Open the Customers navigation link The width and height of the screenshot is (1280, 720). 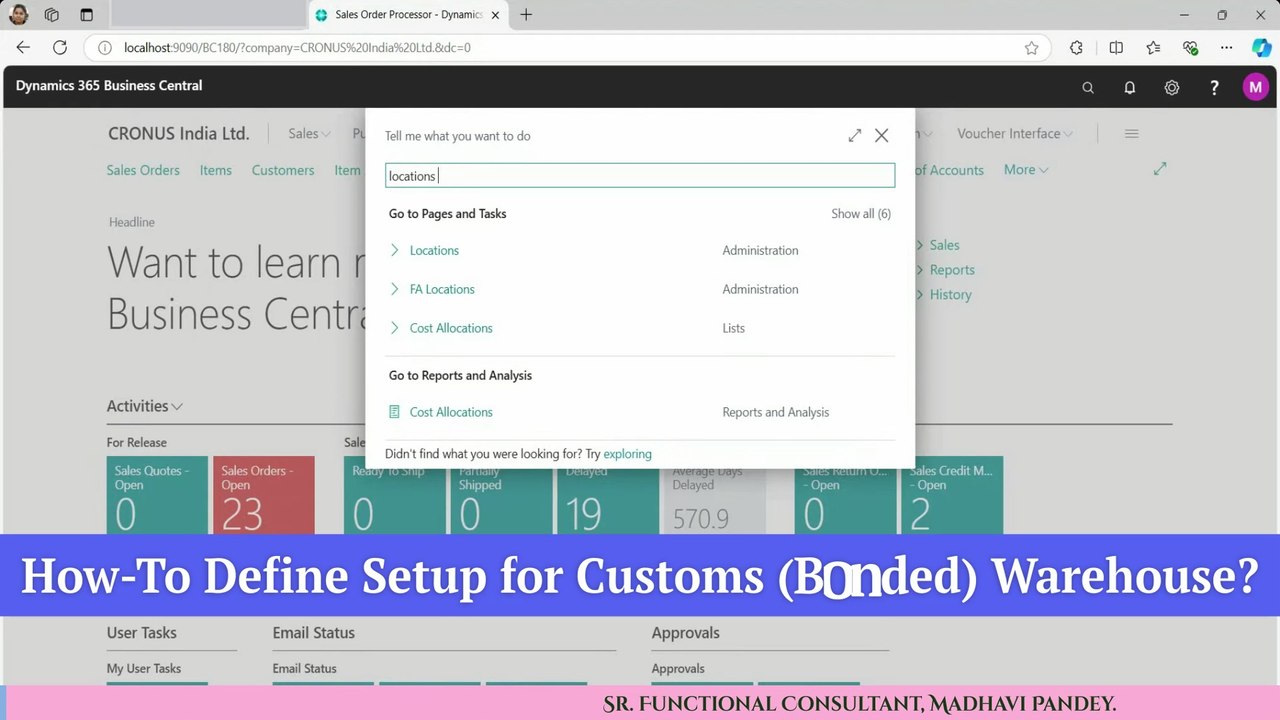pyautogui.click(x=283, y=170)
